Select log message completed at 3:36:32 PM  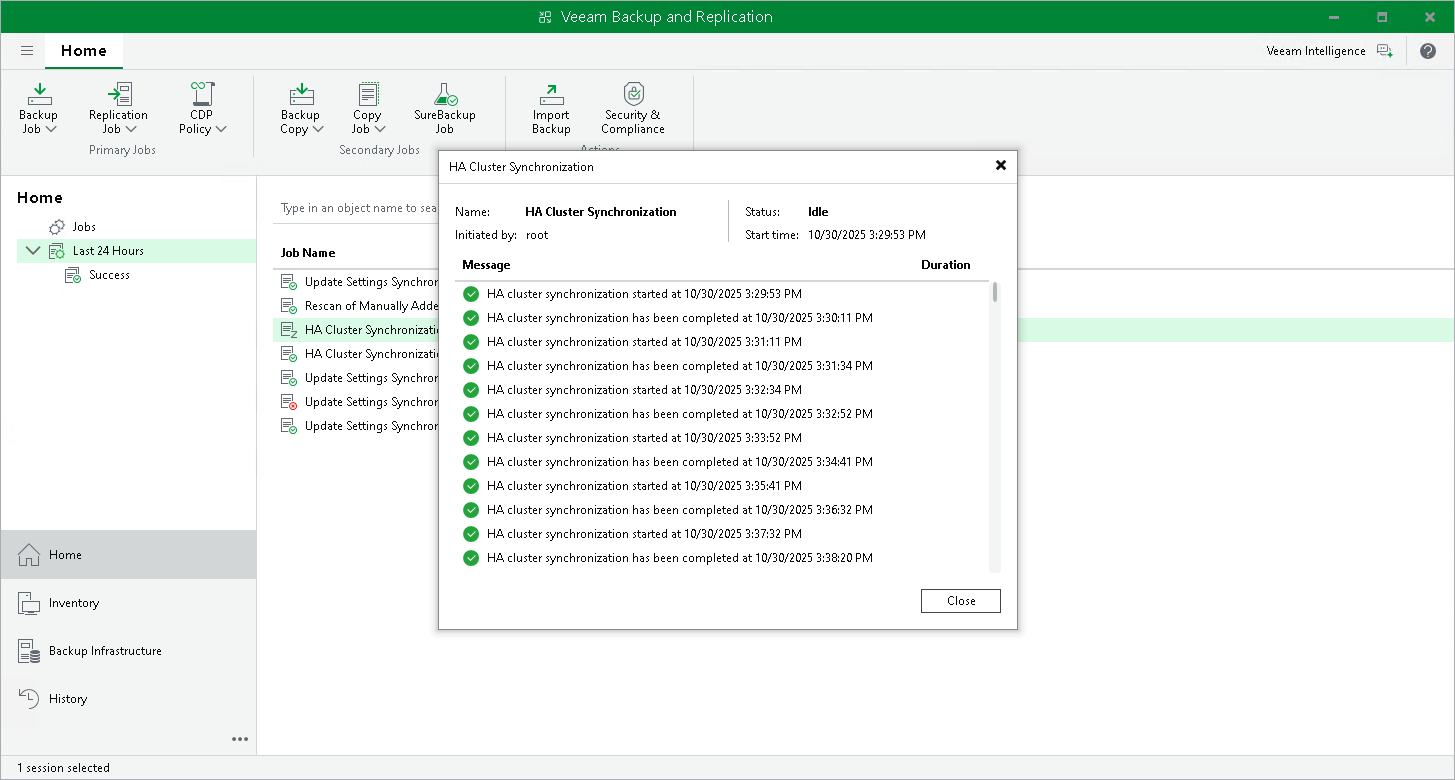point(680,510)
